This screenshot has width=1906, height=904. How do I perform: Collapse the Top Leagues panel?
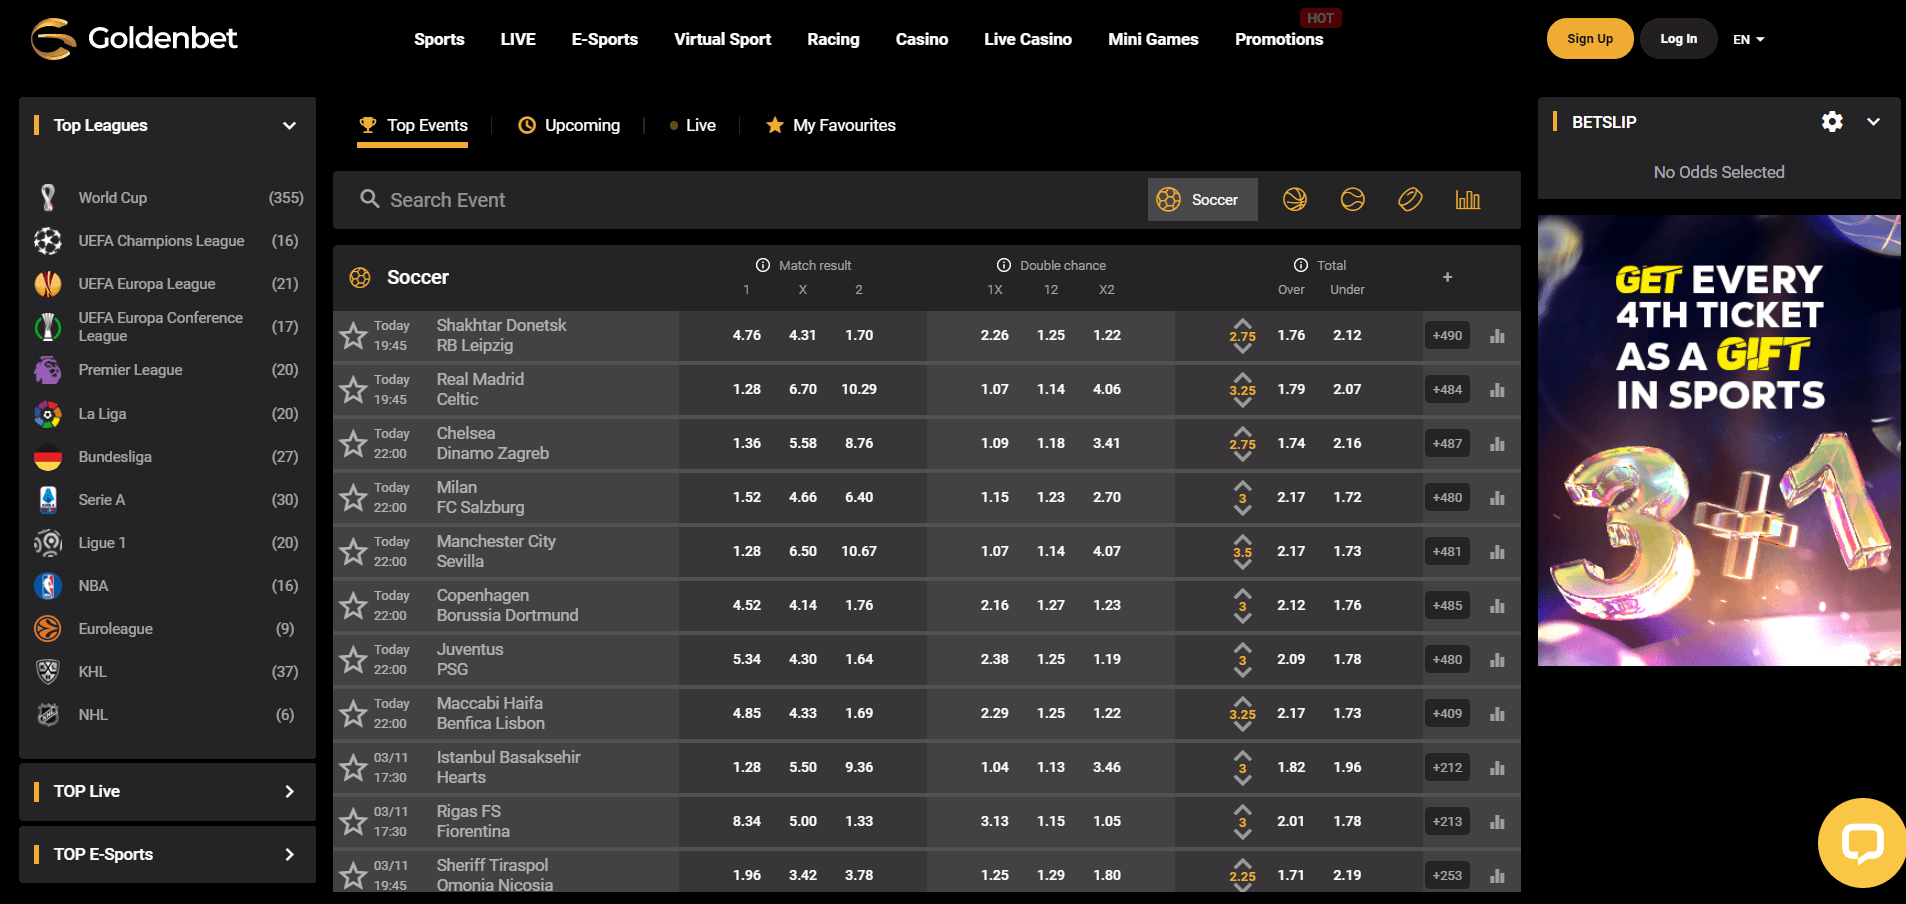[290, 126]
